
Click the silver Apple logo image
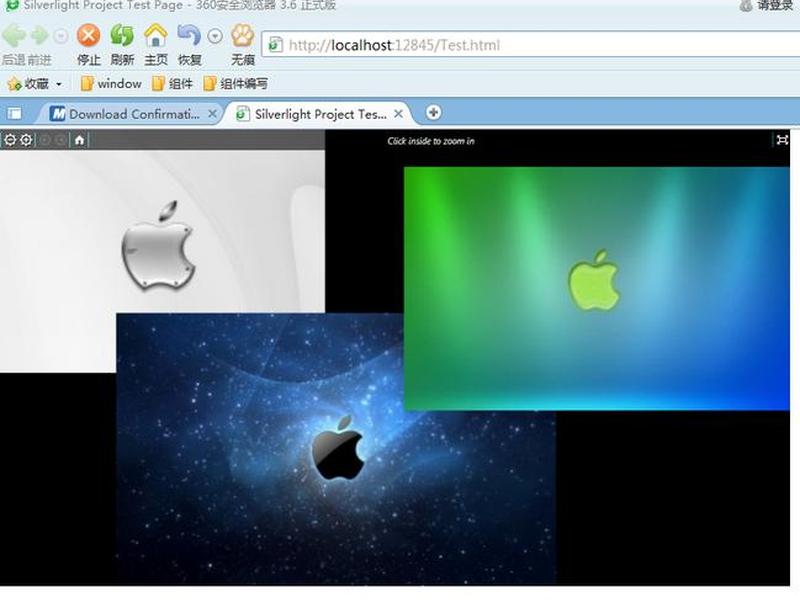158,246
